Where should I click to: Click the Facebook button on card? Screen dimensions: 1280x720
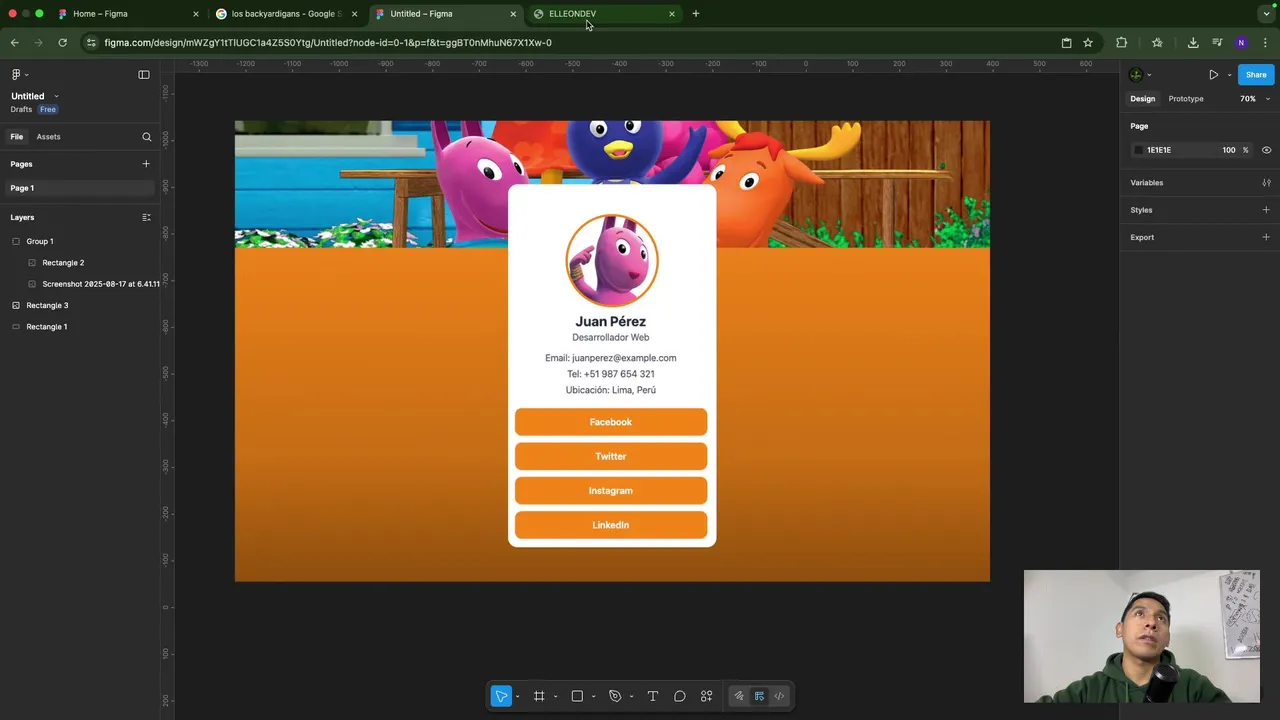[611, 422]
